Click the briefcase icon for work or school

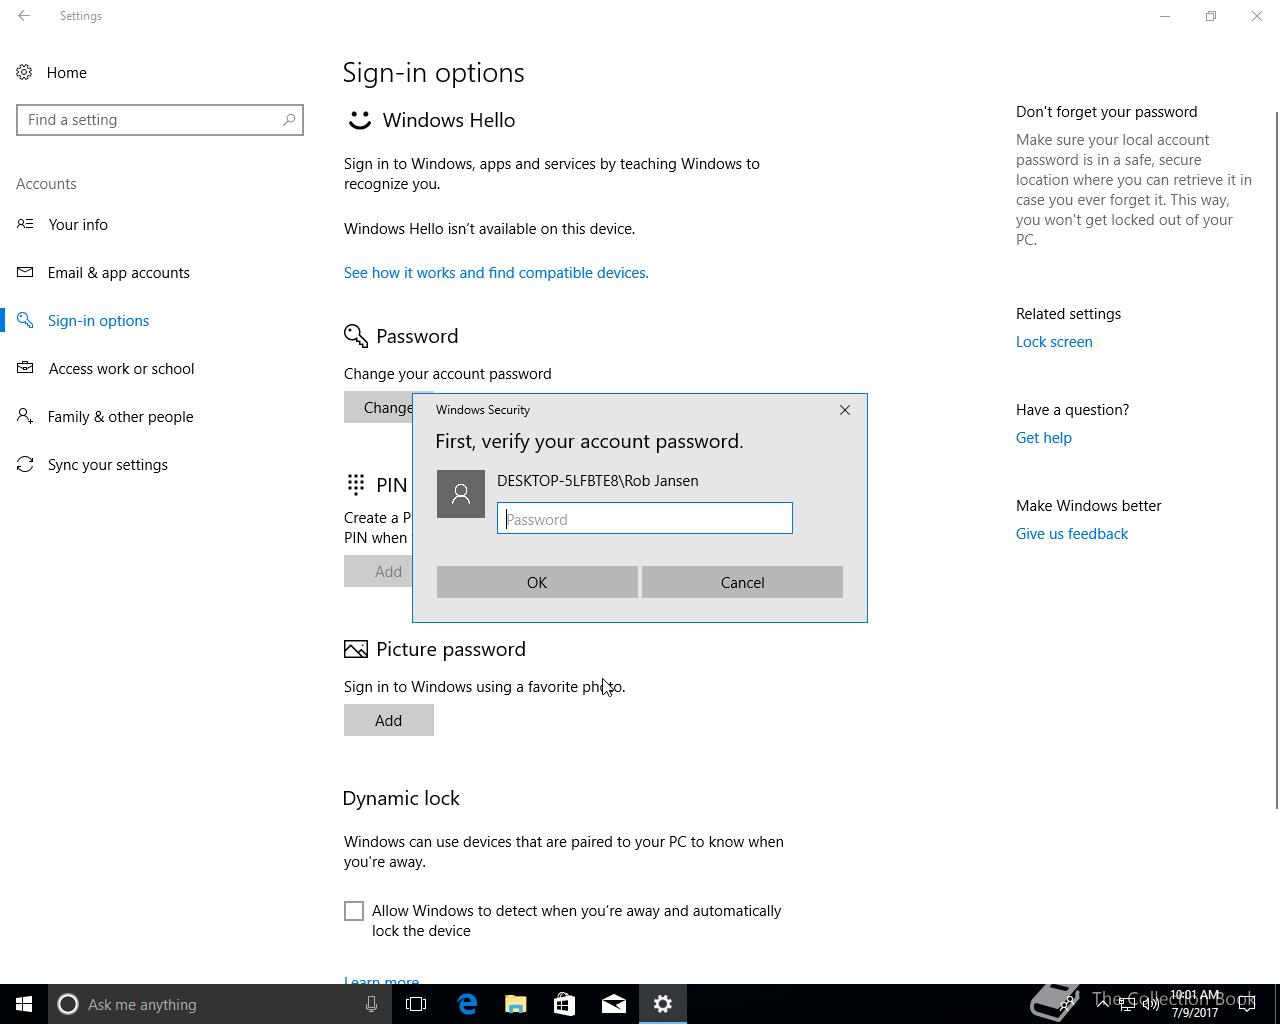point(25,368)
